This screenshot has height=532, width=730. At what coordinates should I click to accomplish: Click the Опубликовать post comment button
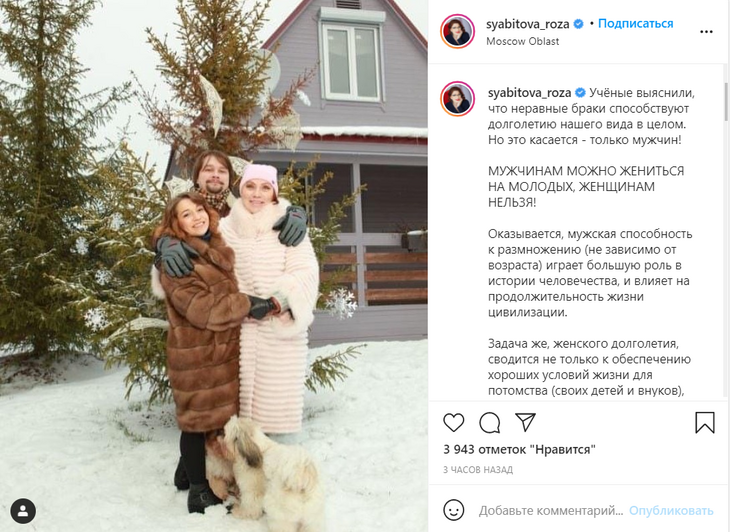[x=671, y=511]
